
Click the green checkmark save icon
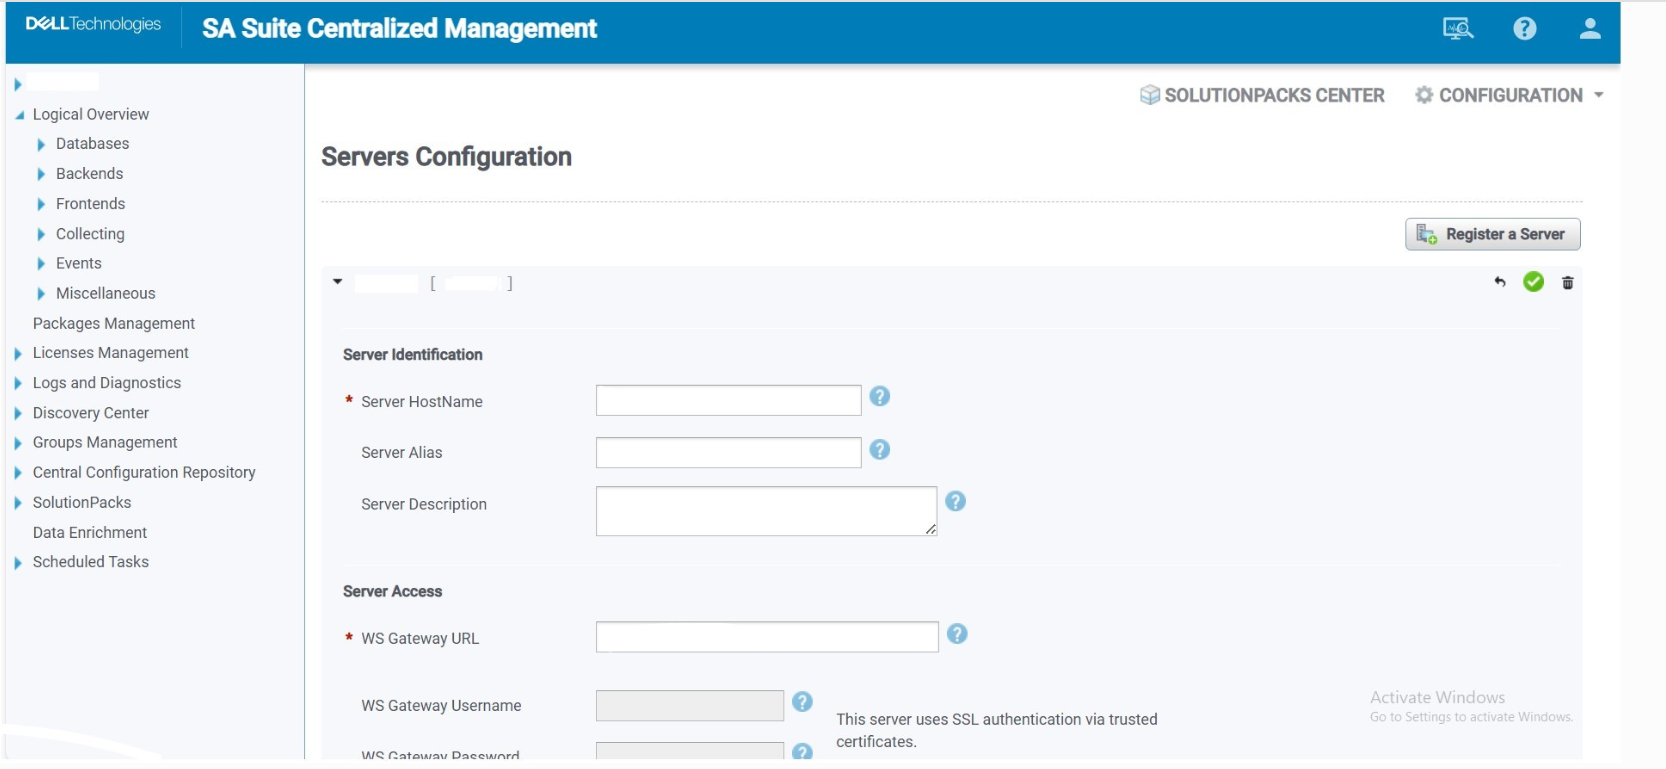click(1533, 283)
